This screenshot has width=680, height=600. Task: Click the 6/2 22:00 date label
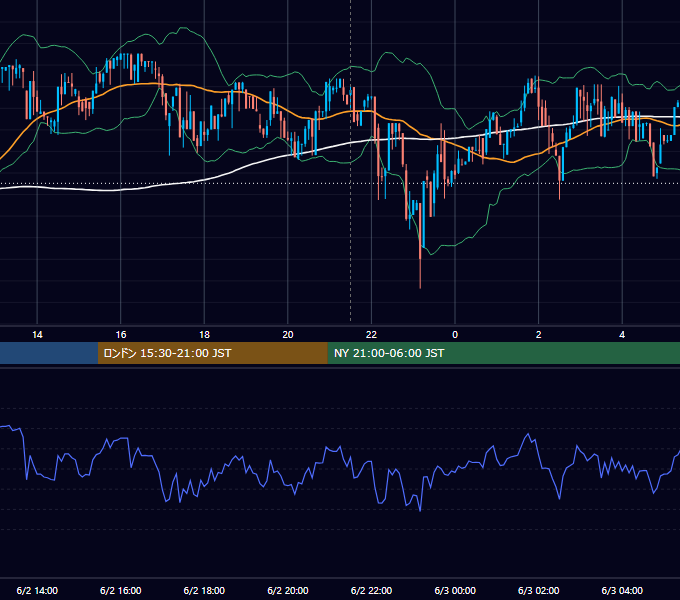[371, 590]
